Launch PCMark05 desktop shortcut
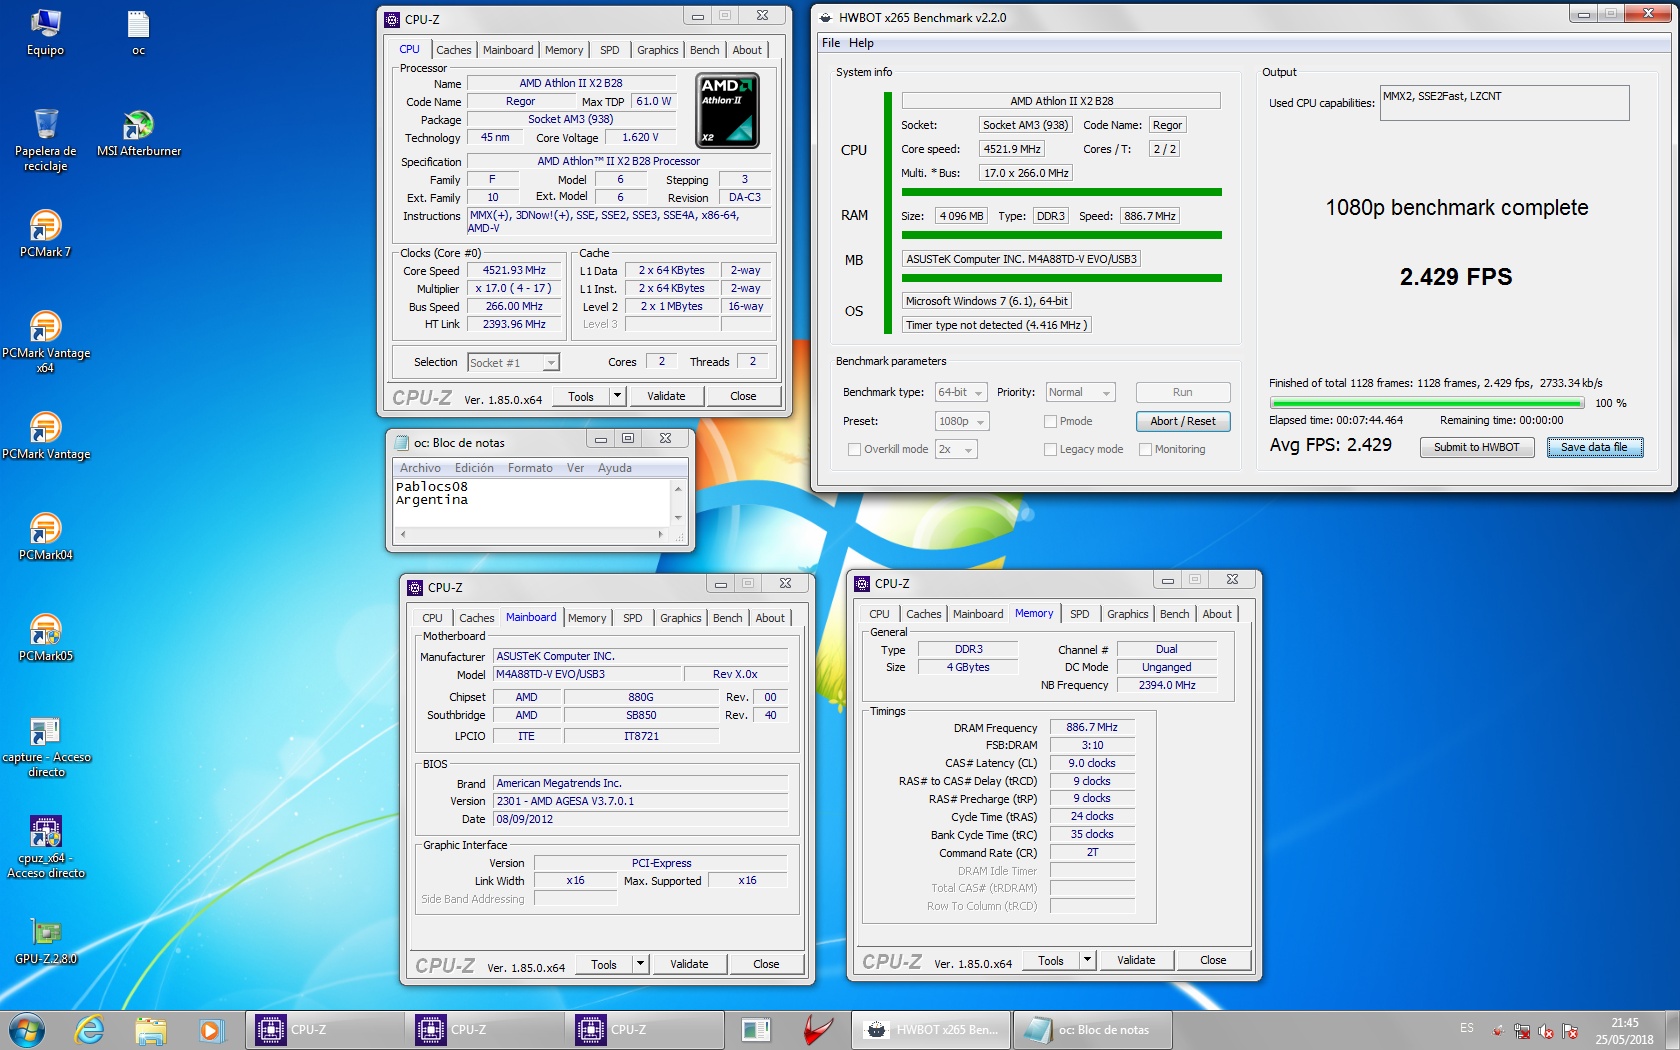 pos(45,638)
